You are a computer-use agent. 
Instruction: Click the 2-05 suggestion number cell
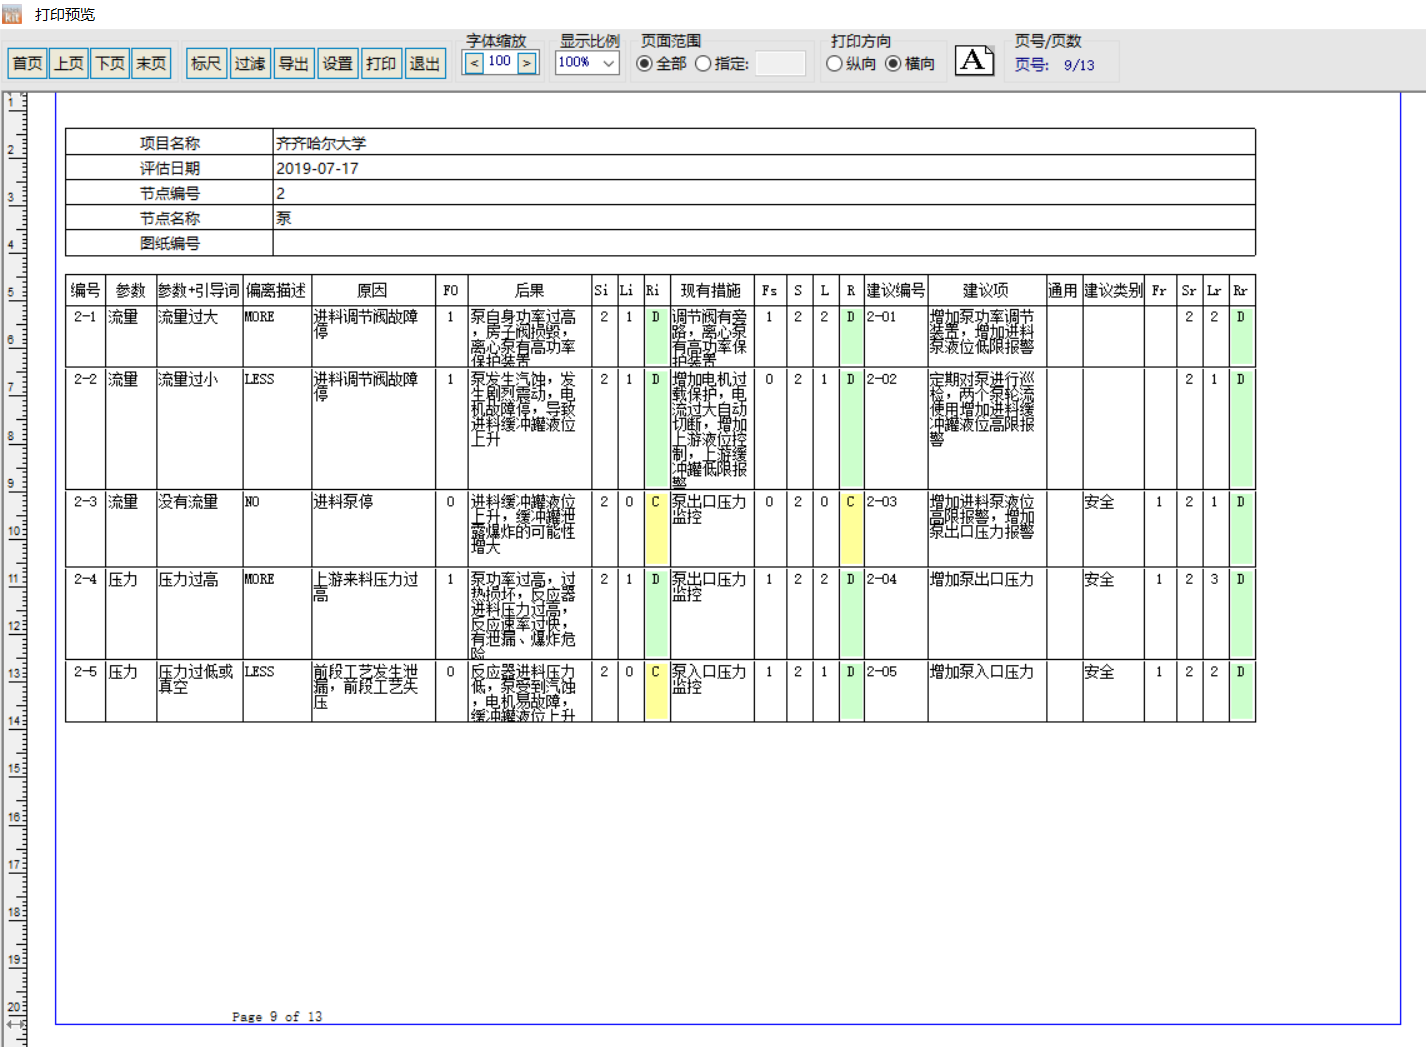click(x=896, y=691)
